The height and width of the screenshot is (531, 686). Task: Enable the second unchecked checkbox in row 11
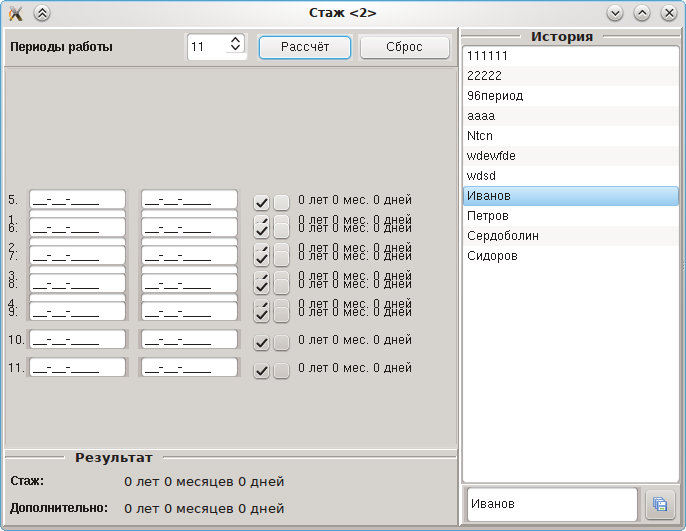[282, 371]
